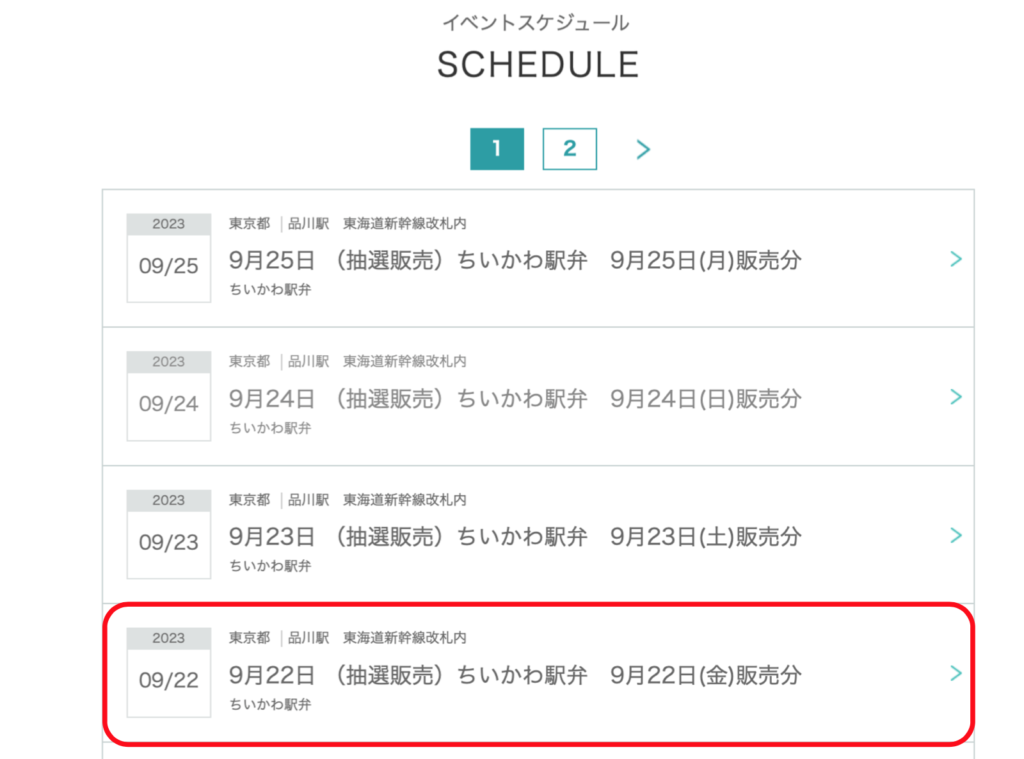Click the ちいかわ駅弁 tag under 9月22日 event
Image resolution: width=1024 pixels, height=759 pixels.
click(x=270, y=705)
